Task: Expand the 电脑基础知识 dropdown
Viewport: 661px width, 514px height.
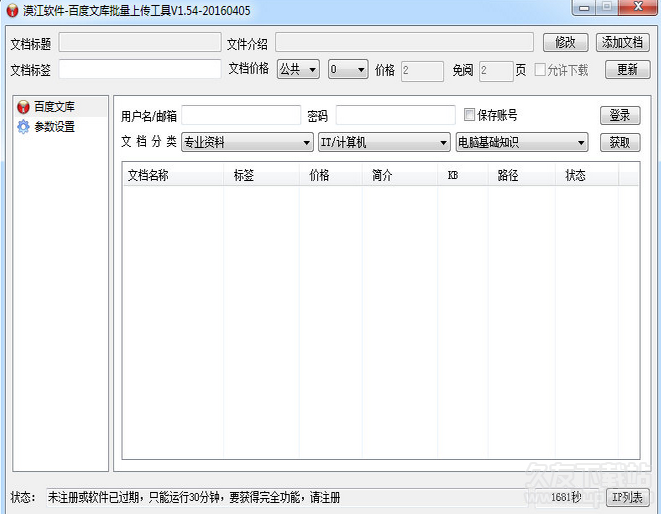Action: click(522, 142)
